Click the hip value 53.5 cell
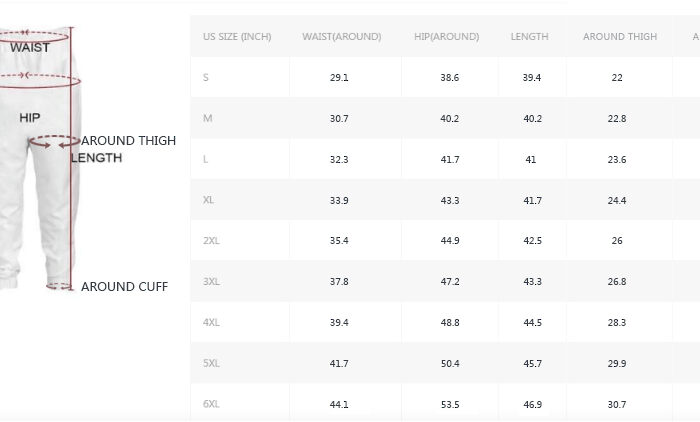The height and width of the screenshot is (422, 700). pos(450,404)
